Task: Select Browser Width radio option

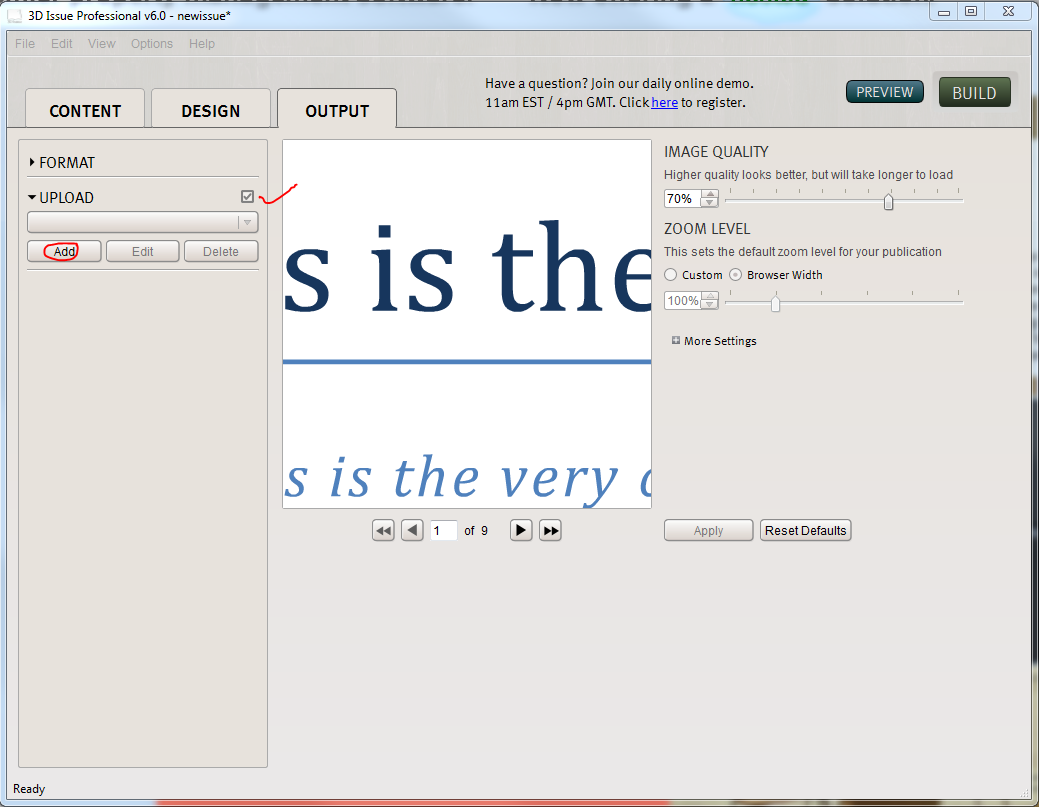Action: click(x=736, y=275)
